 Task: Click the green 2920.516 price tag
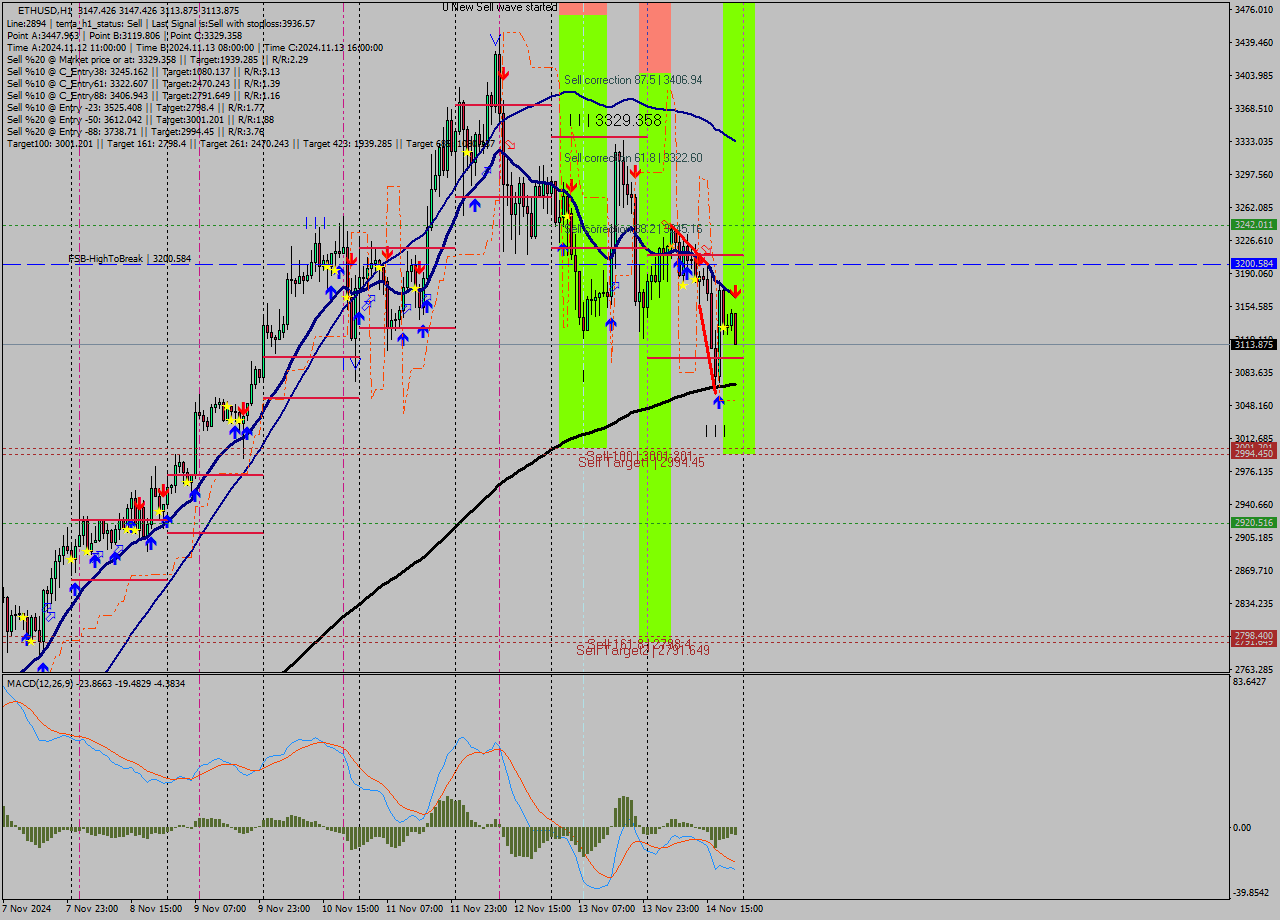coord(1254,522)
